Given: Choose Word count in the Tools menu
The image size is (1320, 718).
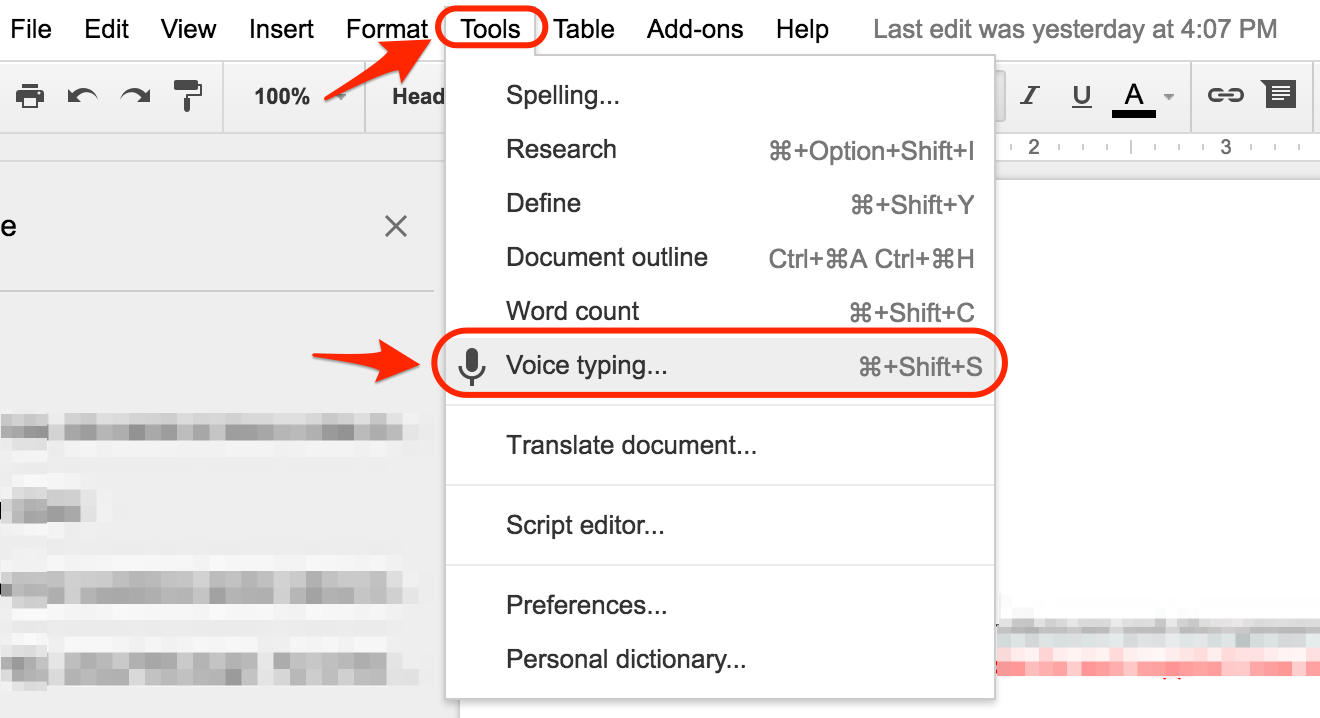Looking at the screenshot, I should click(572, 310).
